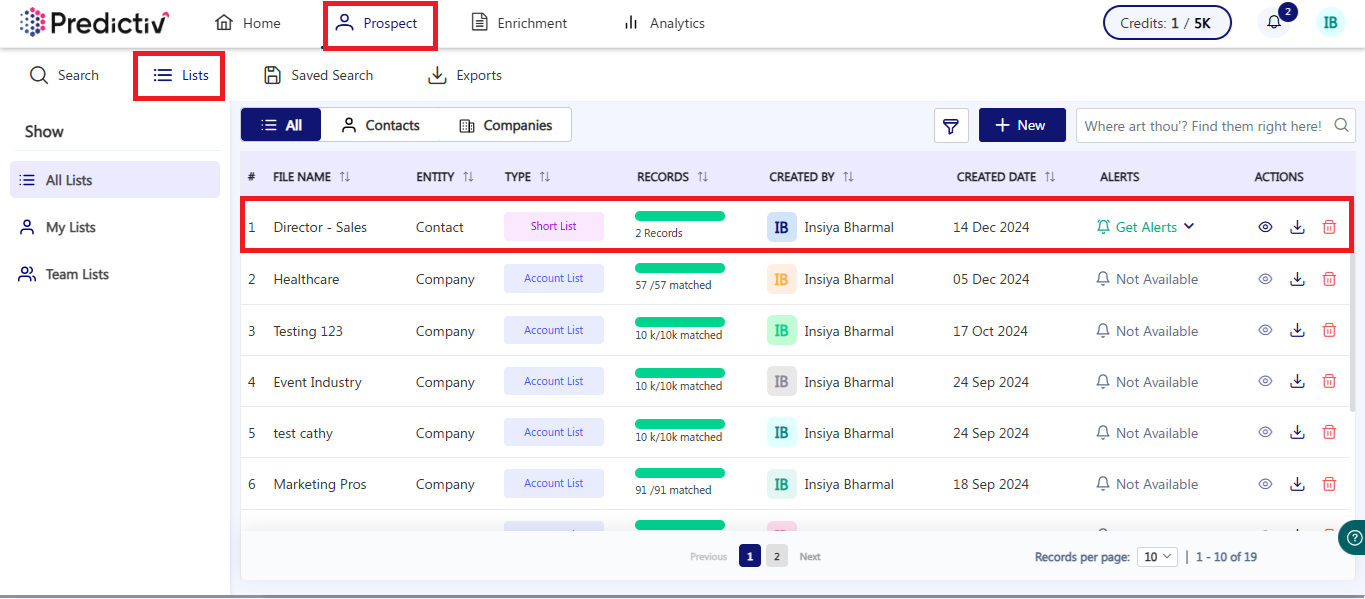Delete the Healthcare list

pyautogui.click(x=1329, y=279)
